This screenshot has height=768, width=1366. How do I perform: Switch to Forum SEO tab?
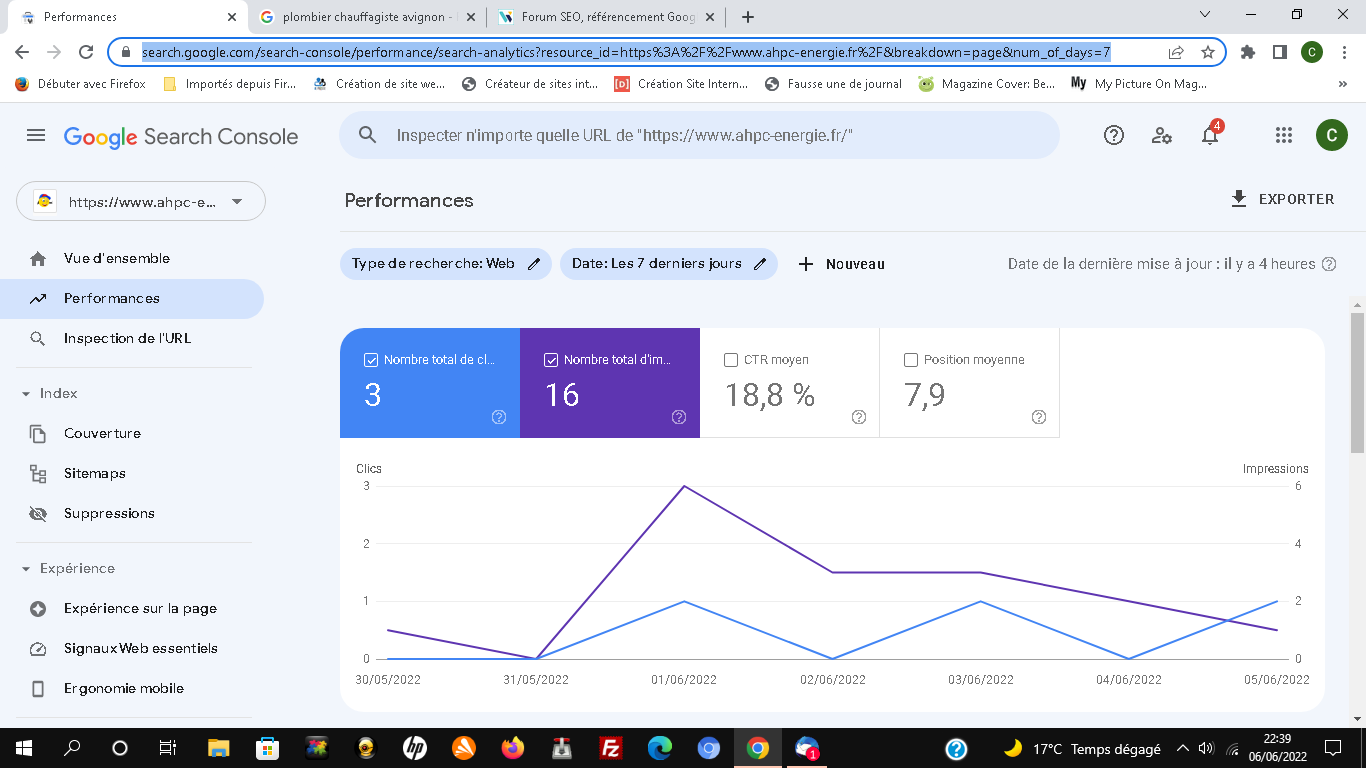(606, 17)
